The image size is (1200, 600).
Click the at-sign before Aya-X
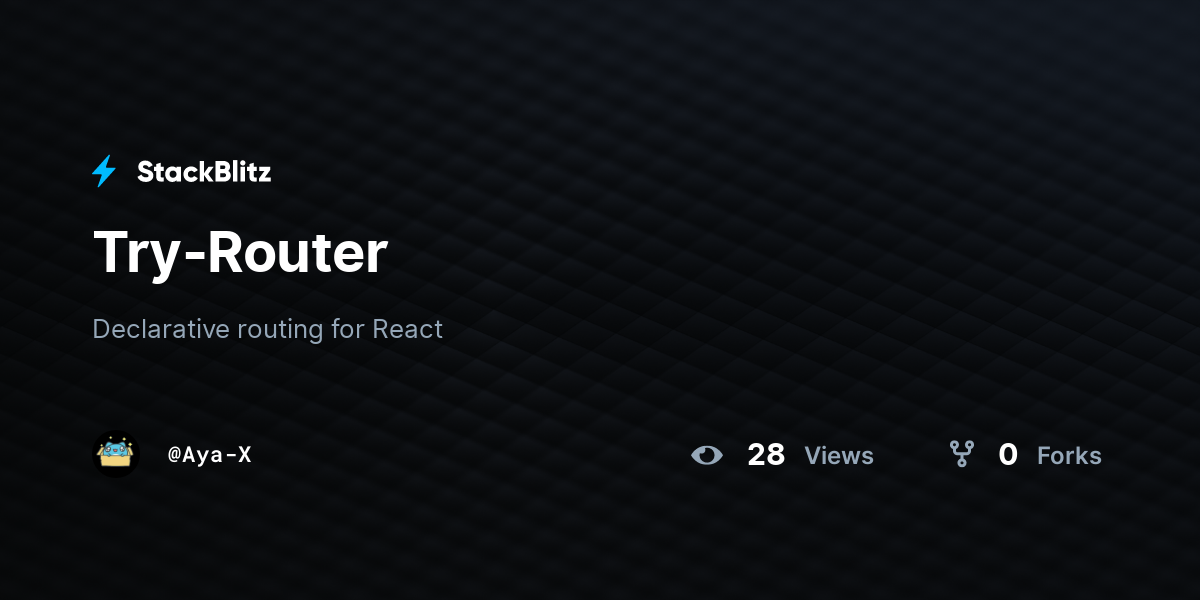tap(174, 455)
